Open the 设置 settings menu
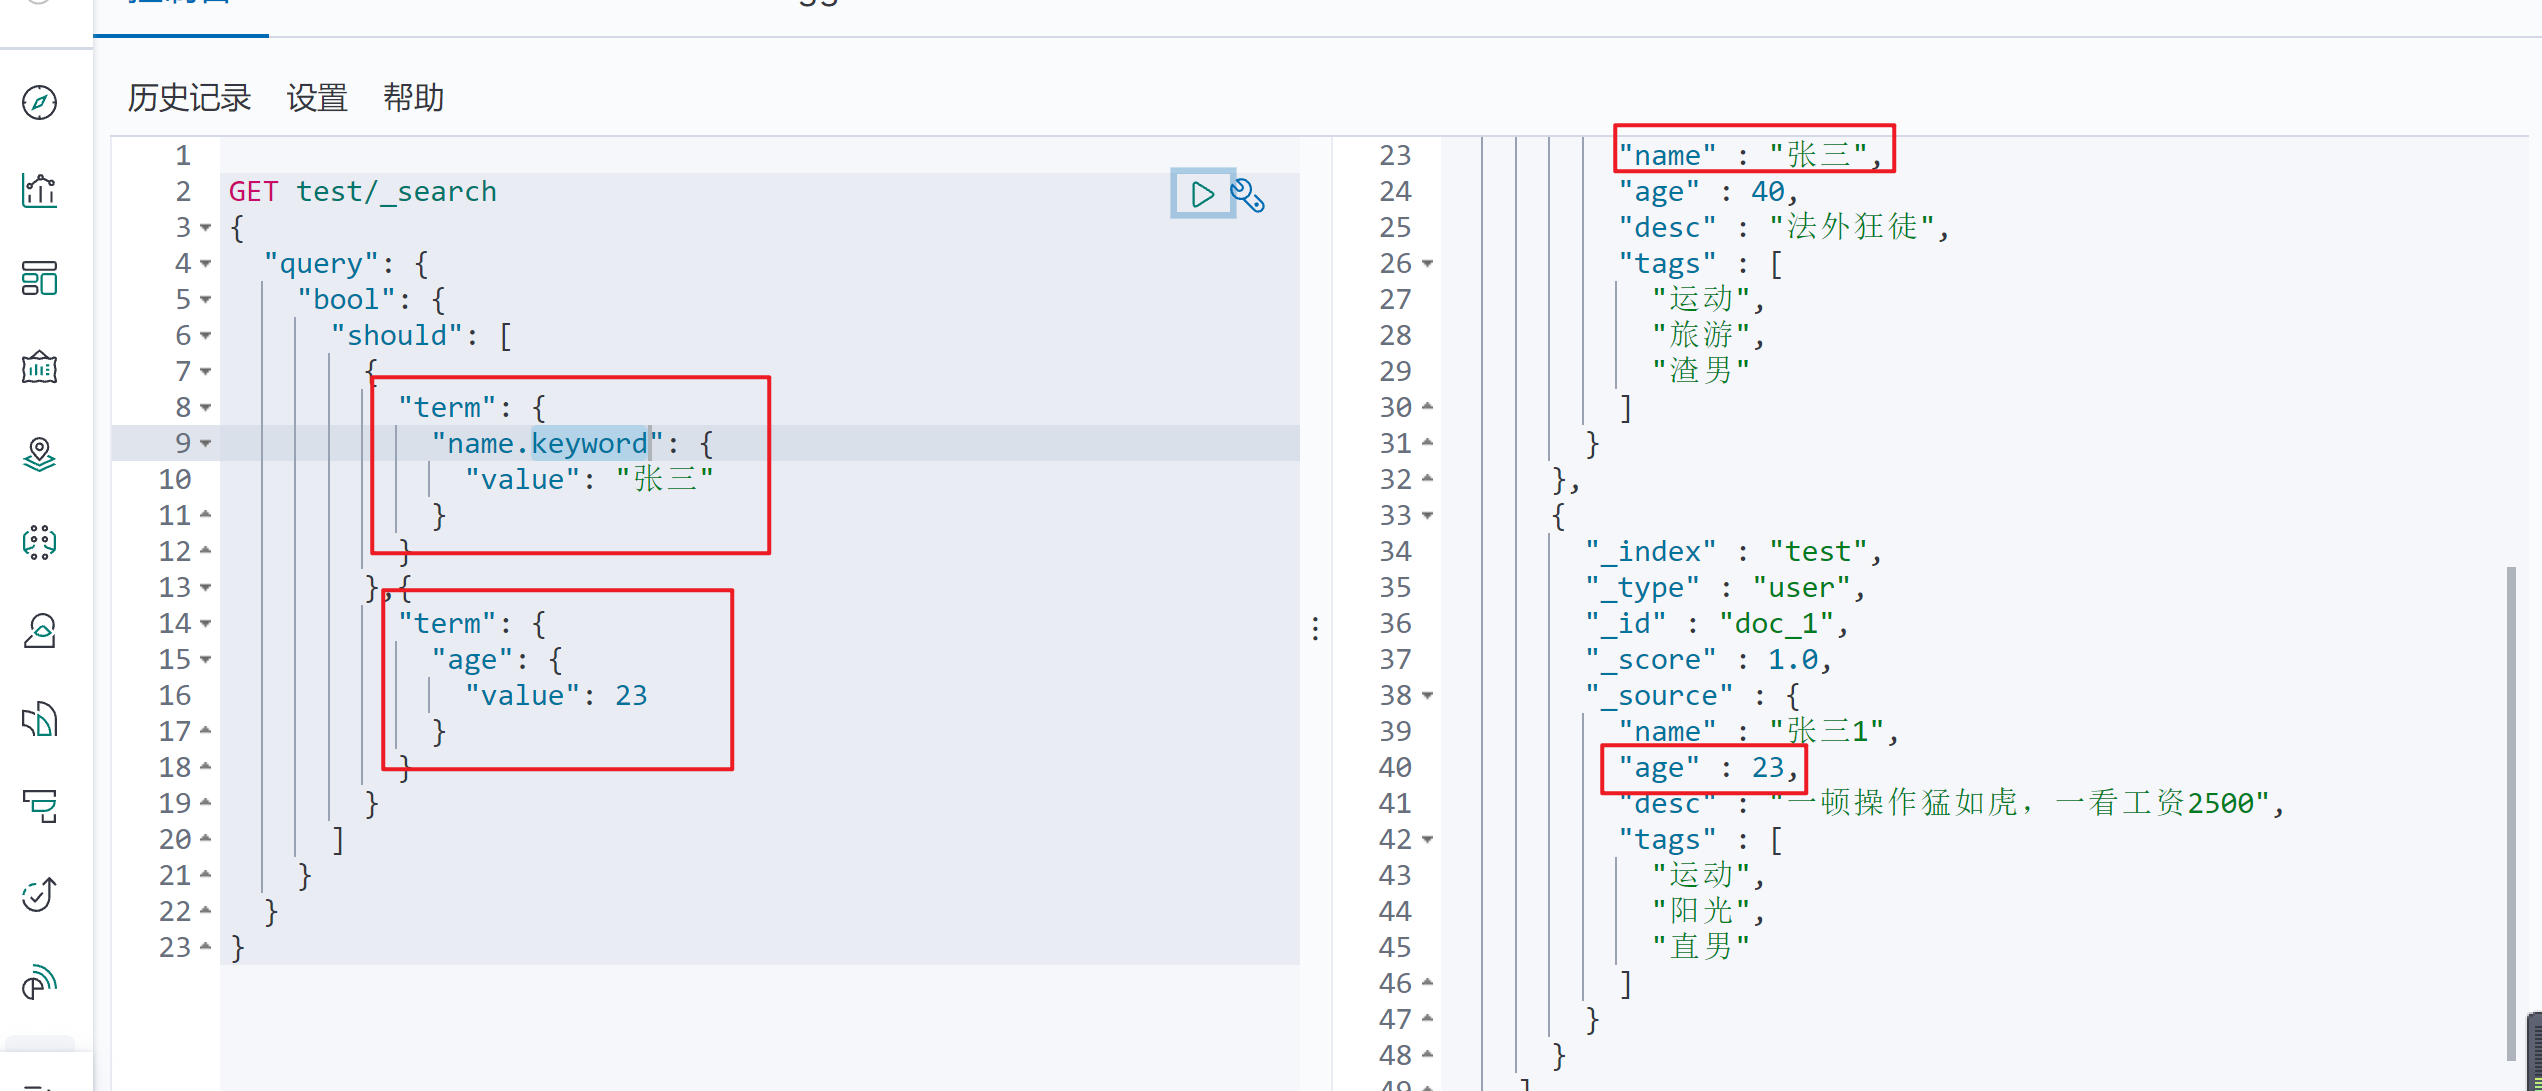Screen dimensions: 2542x1091 (x=317, y=98)
